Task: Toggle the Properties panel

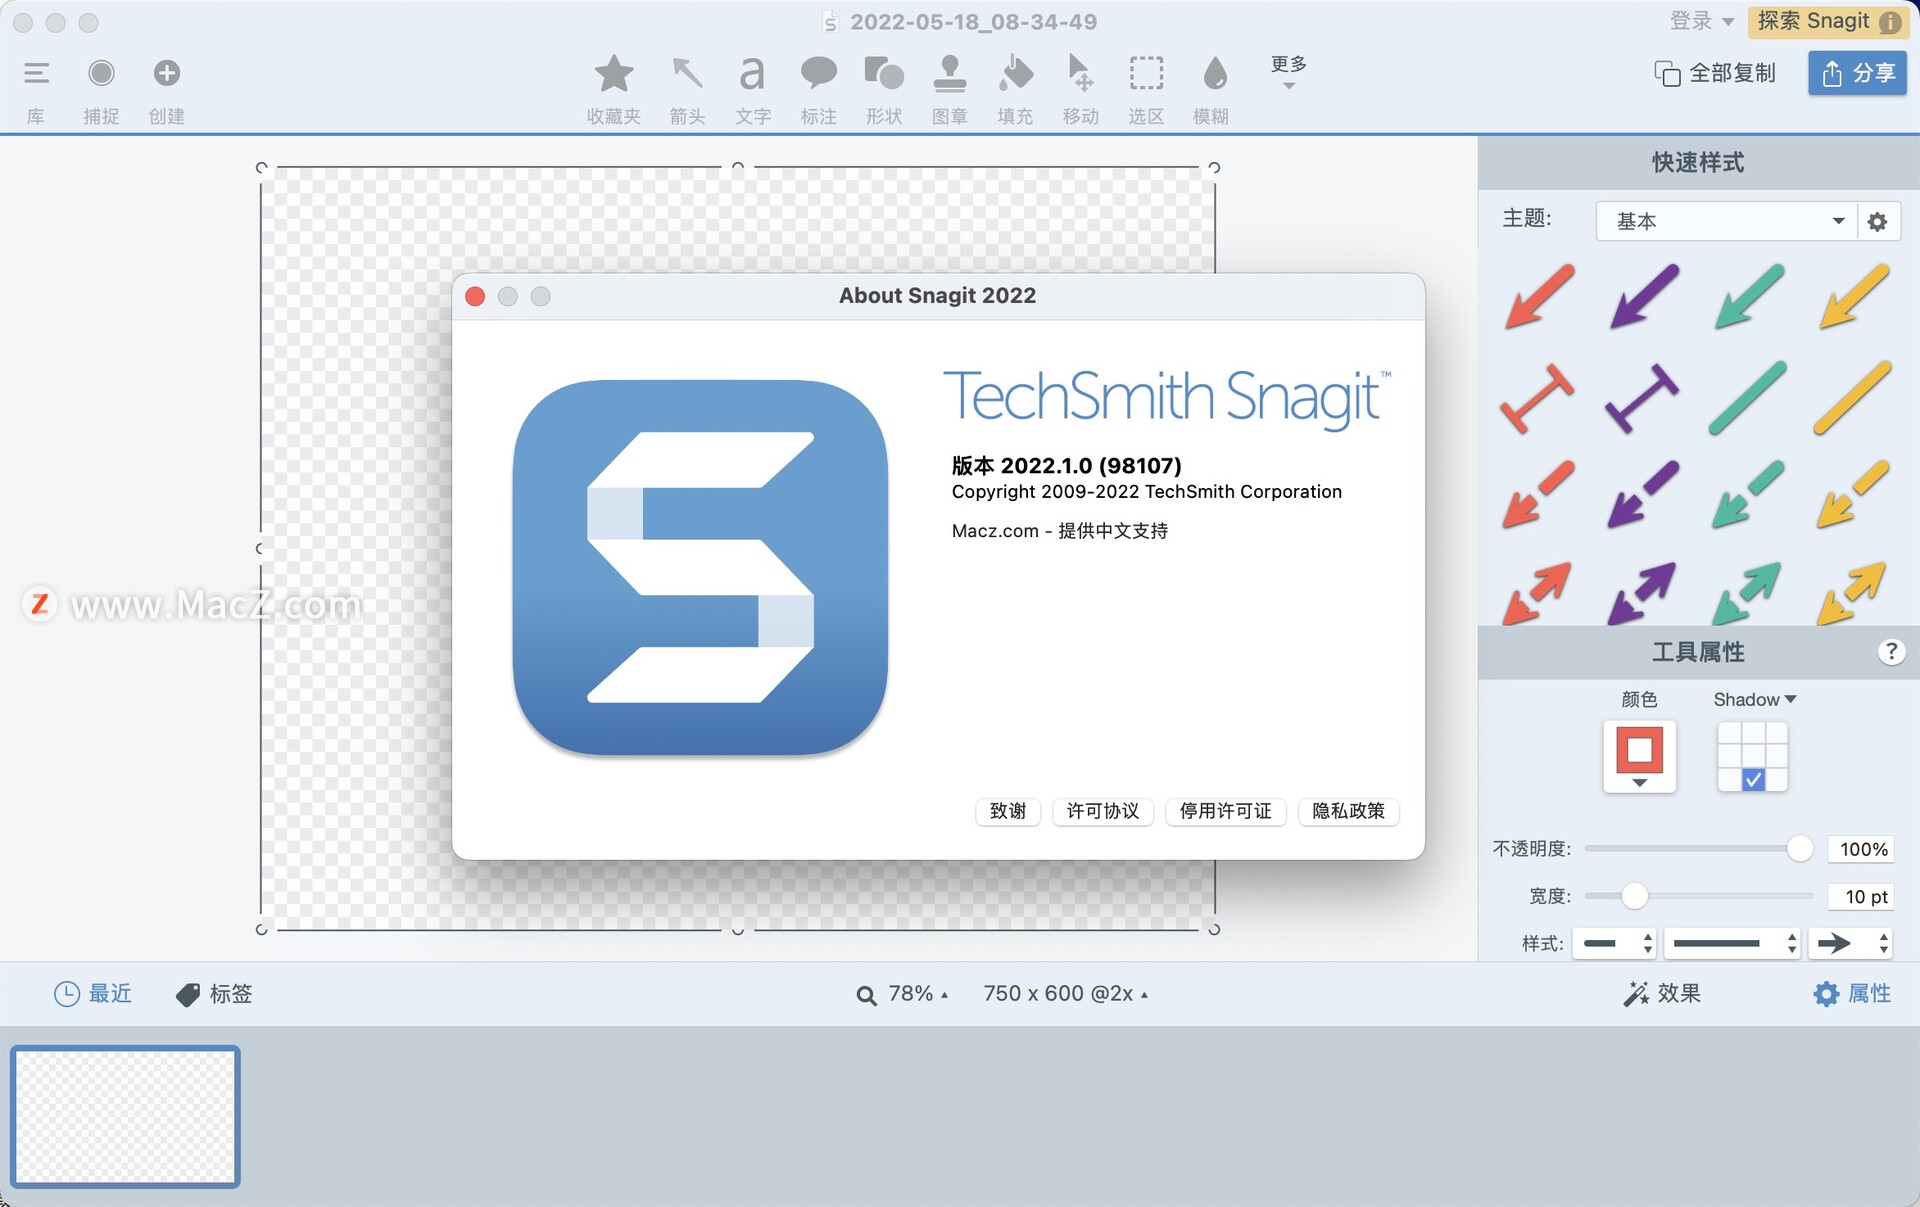Action: [x=1852, y=993]
